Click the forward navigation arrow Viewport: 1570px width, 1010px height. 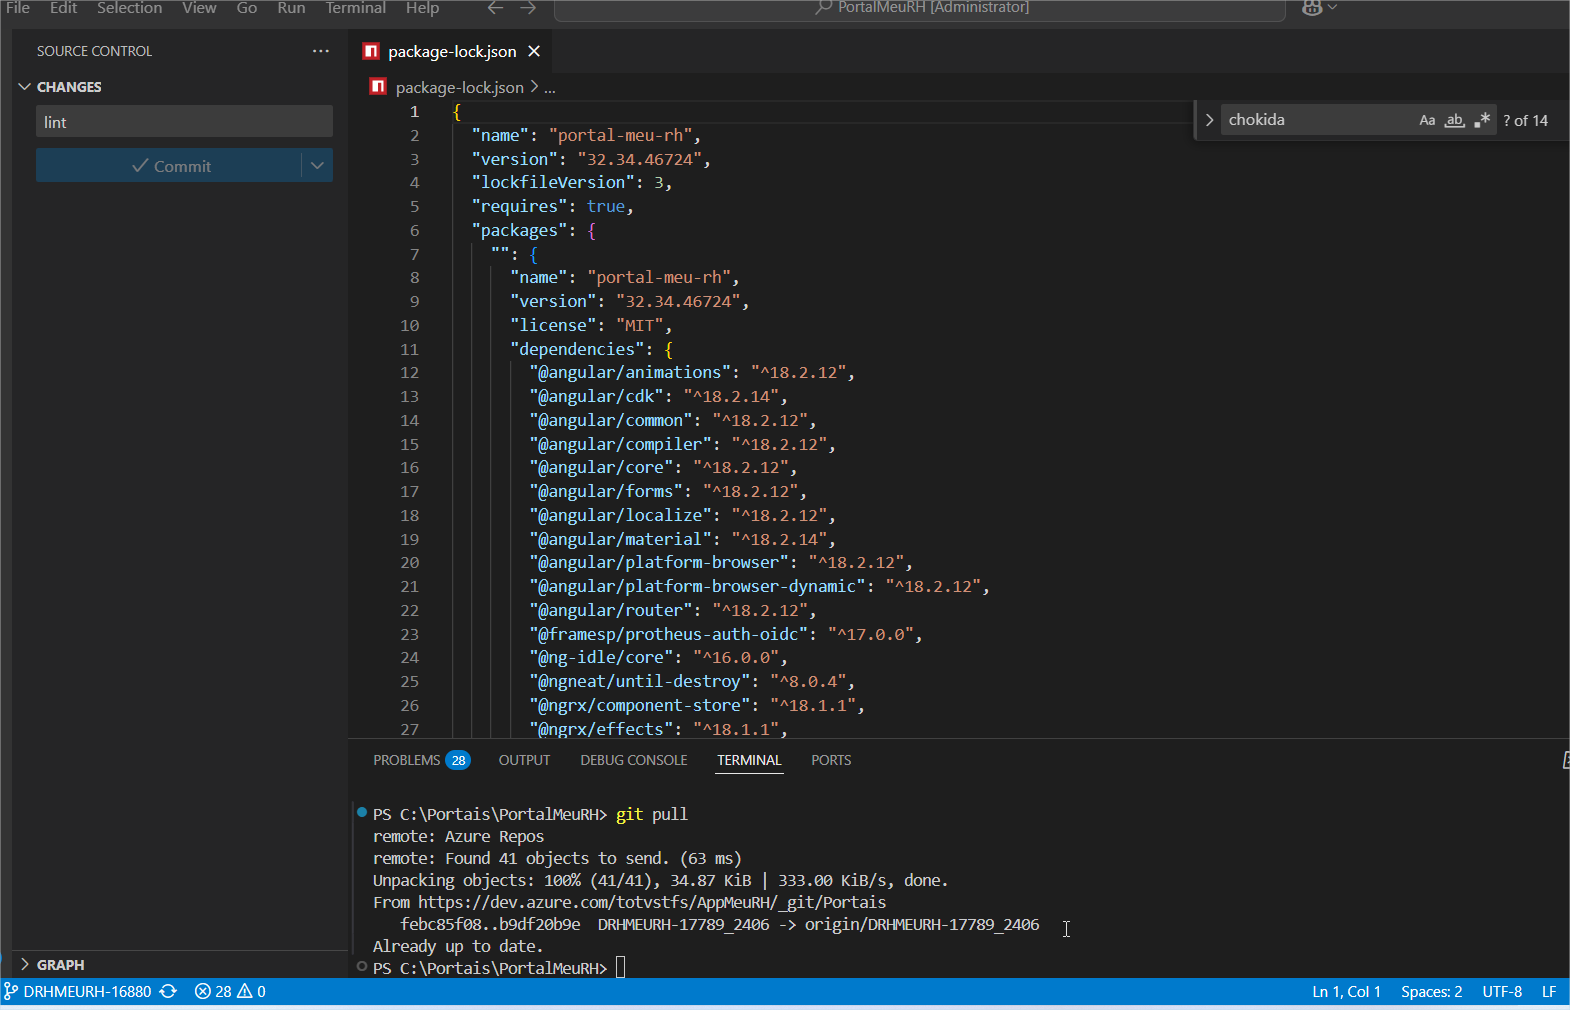coord(528,8)
